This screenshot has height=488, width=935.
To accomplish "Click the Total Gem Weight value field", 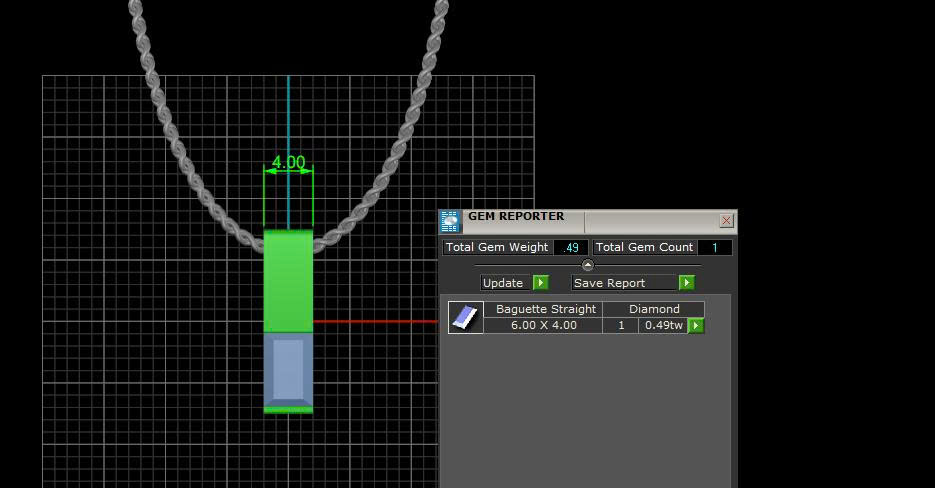I will pos(571,248).
